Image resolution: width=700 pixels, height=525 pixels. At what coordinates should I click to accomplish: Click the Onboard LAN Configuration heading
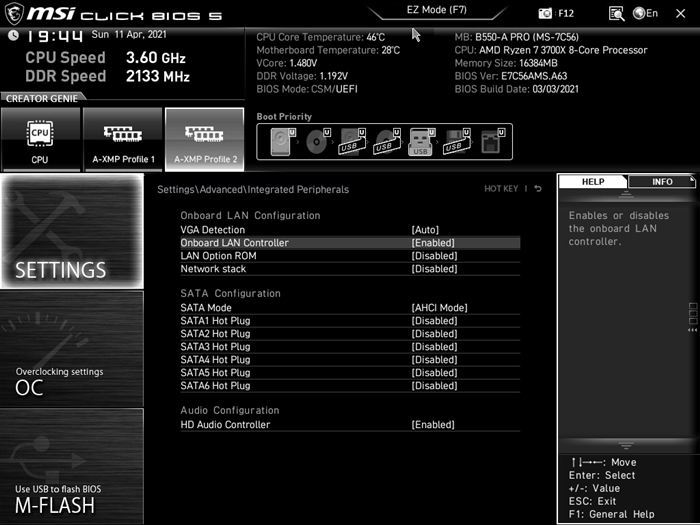[x=250, y=215]
